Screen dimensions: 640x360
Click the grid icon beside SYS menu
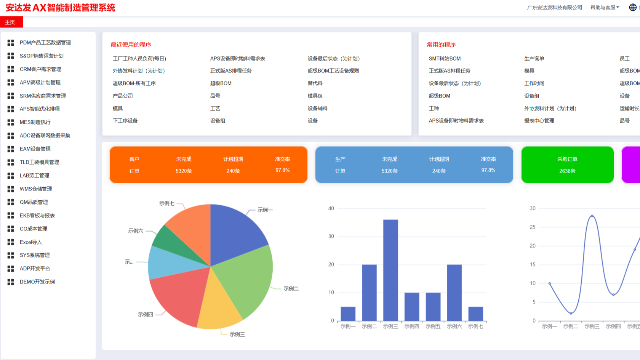pos(11,255)
